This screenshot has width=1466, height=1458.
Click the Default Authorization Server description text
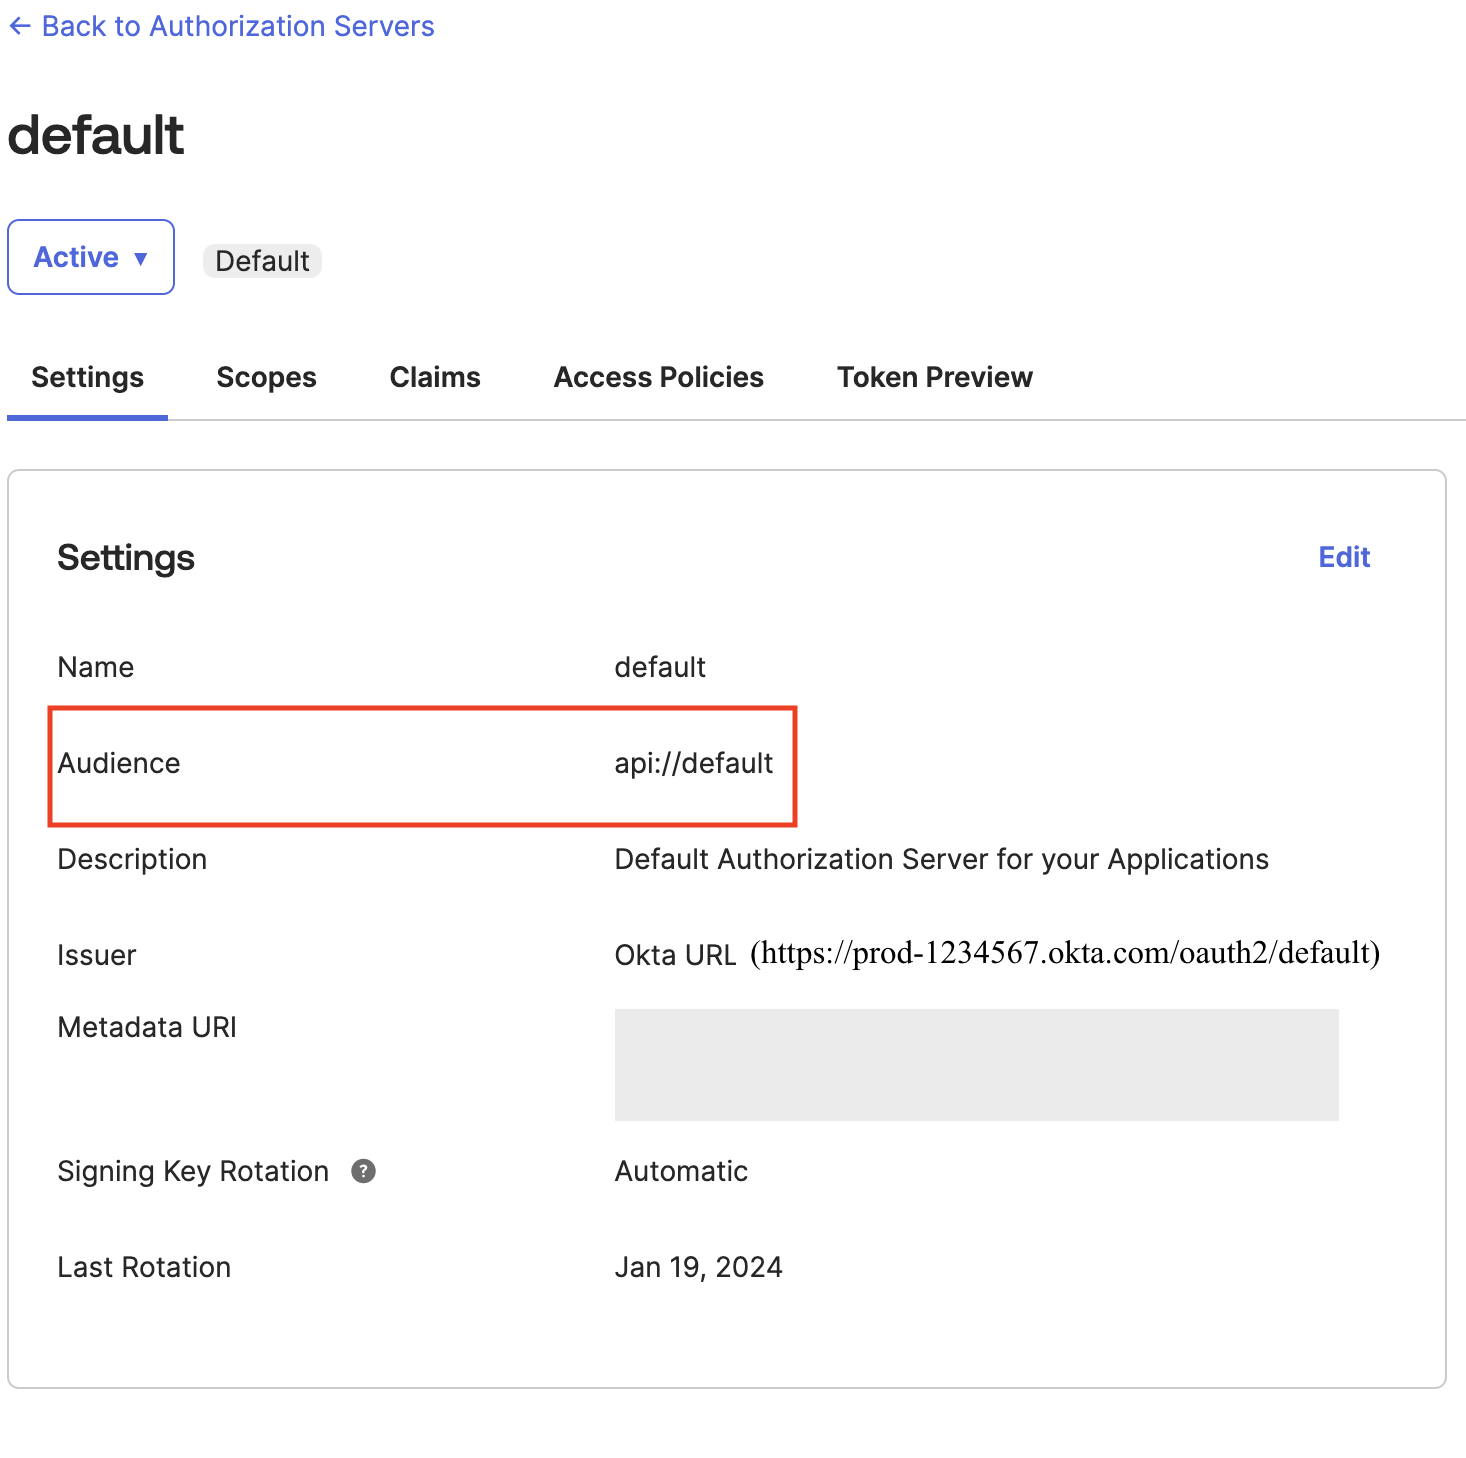coord(942,859)
